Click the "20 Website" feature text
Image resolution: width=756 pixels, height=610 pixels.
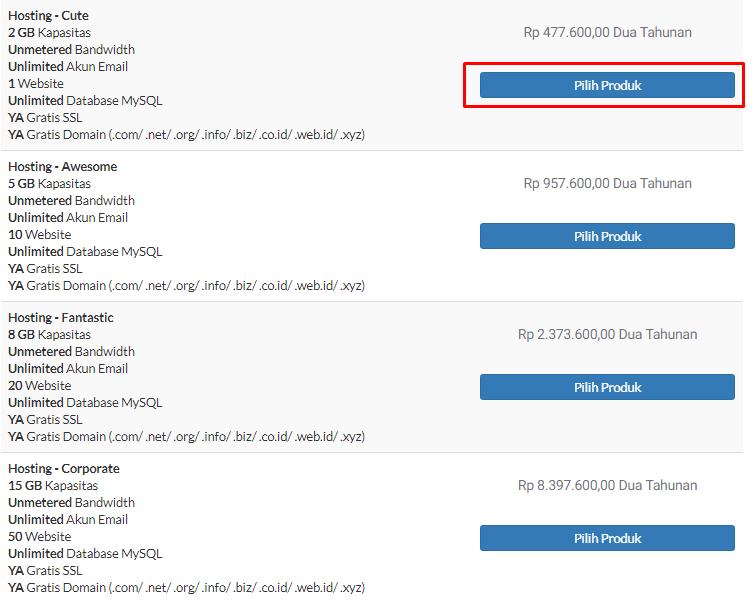[x=40, y=386]
